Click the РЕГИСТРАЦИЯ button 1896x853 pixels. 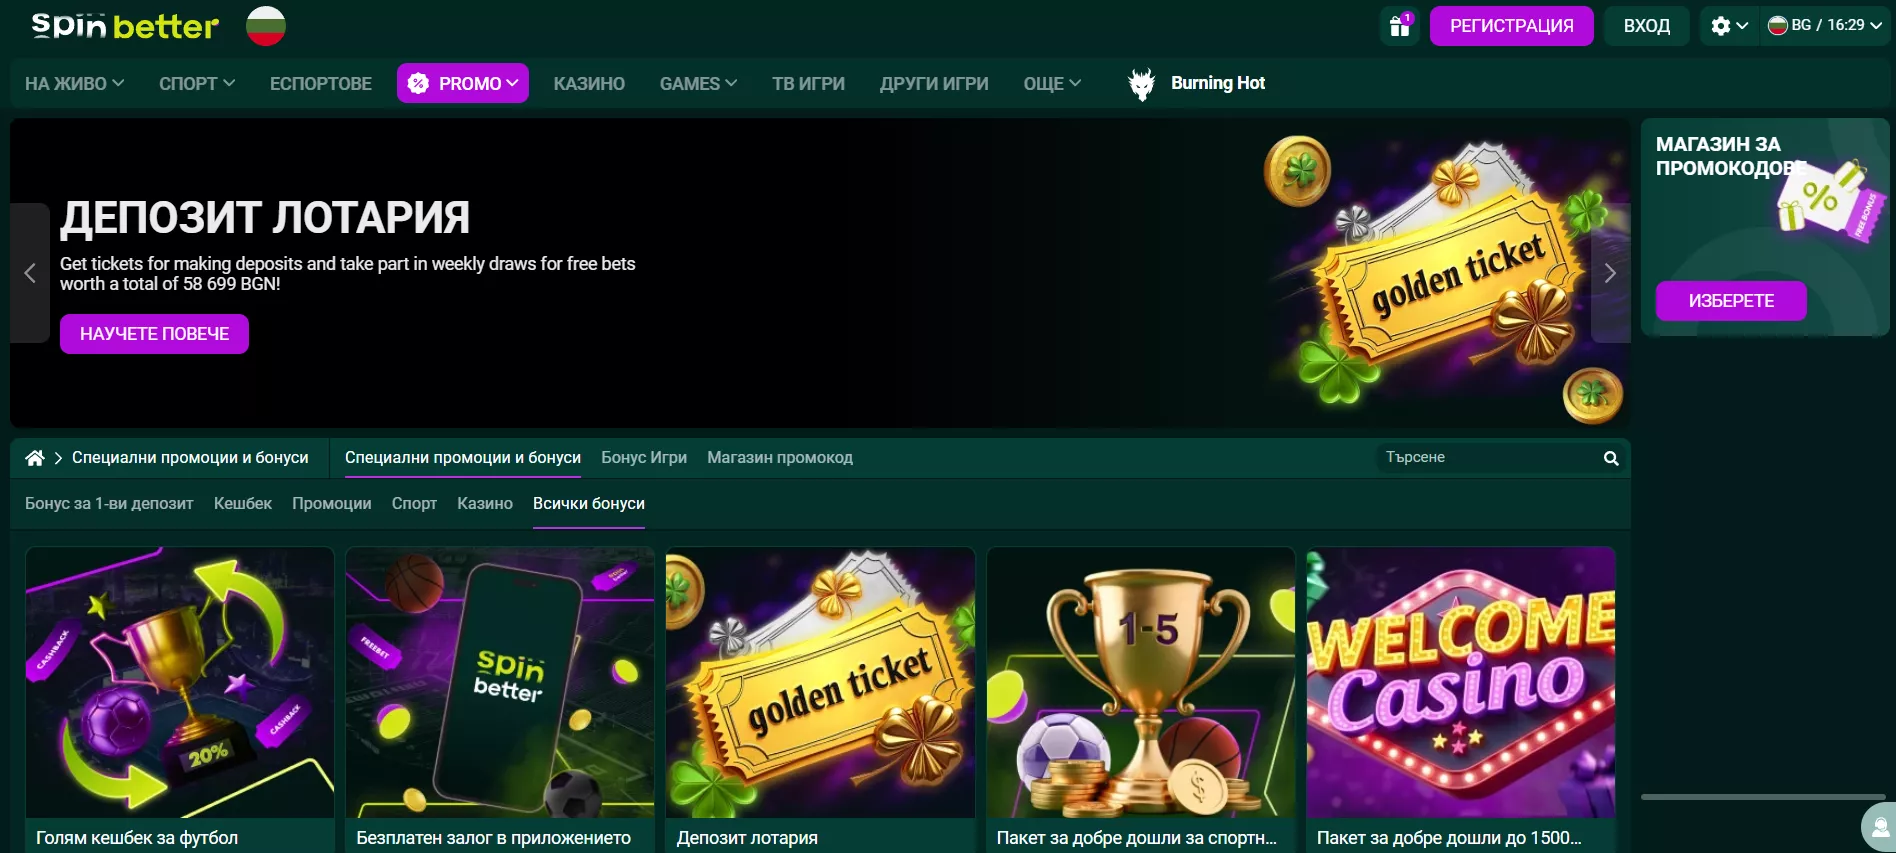pos(1511,26)
